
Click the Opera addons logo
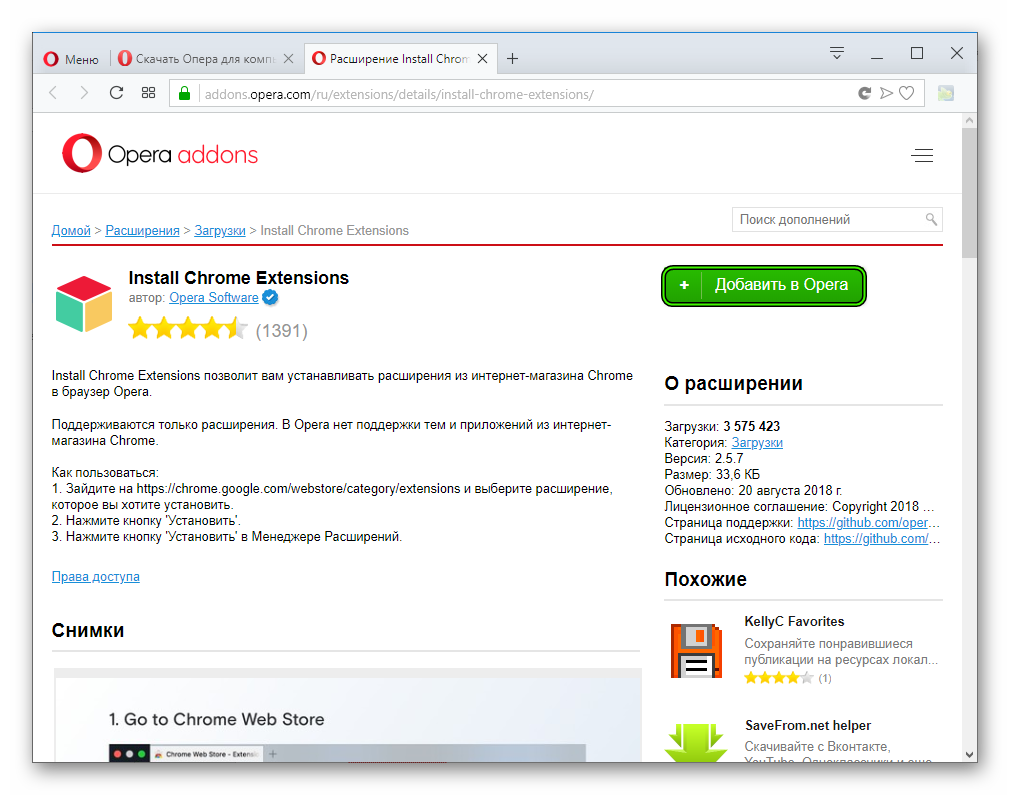160,153
